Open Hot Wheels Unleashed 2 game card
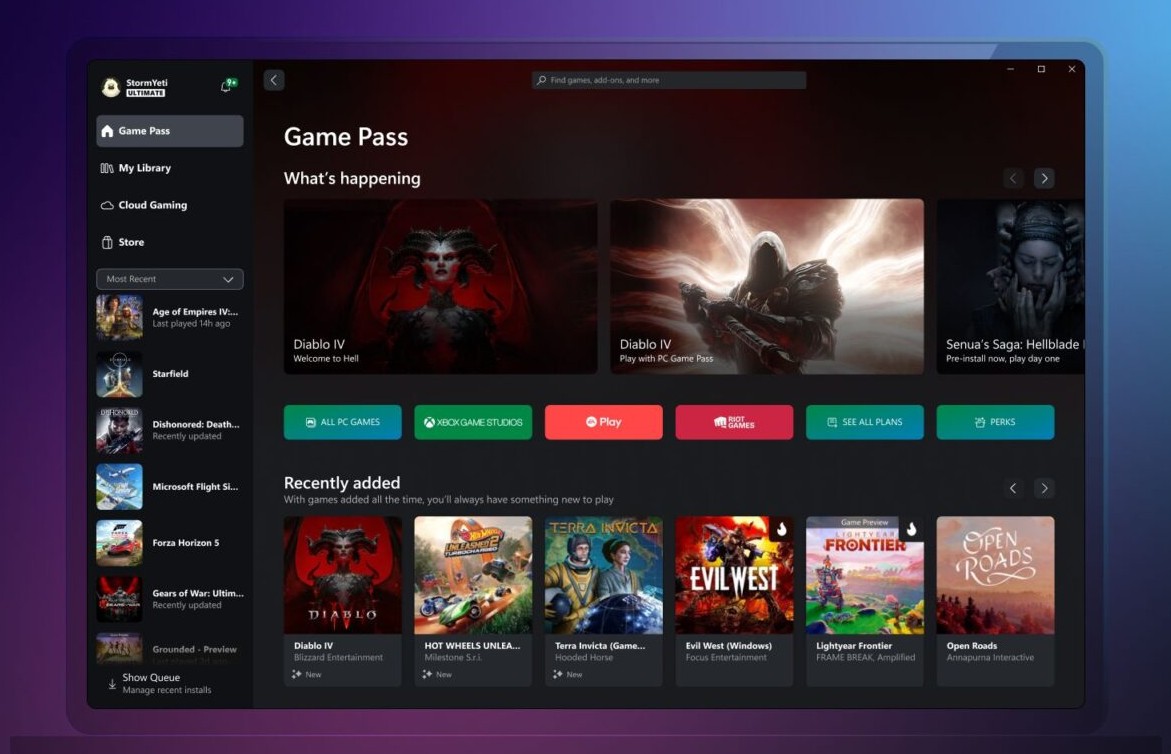1171x754 pixels. (473, 601)
